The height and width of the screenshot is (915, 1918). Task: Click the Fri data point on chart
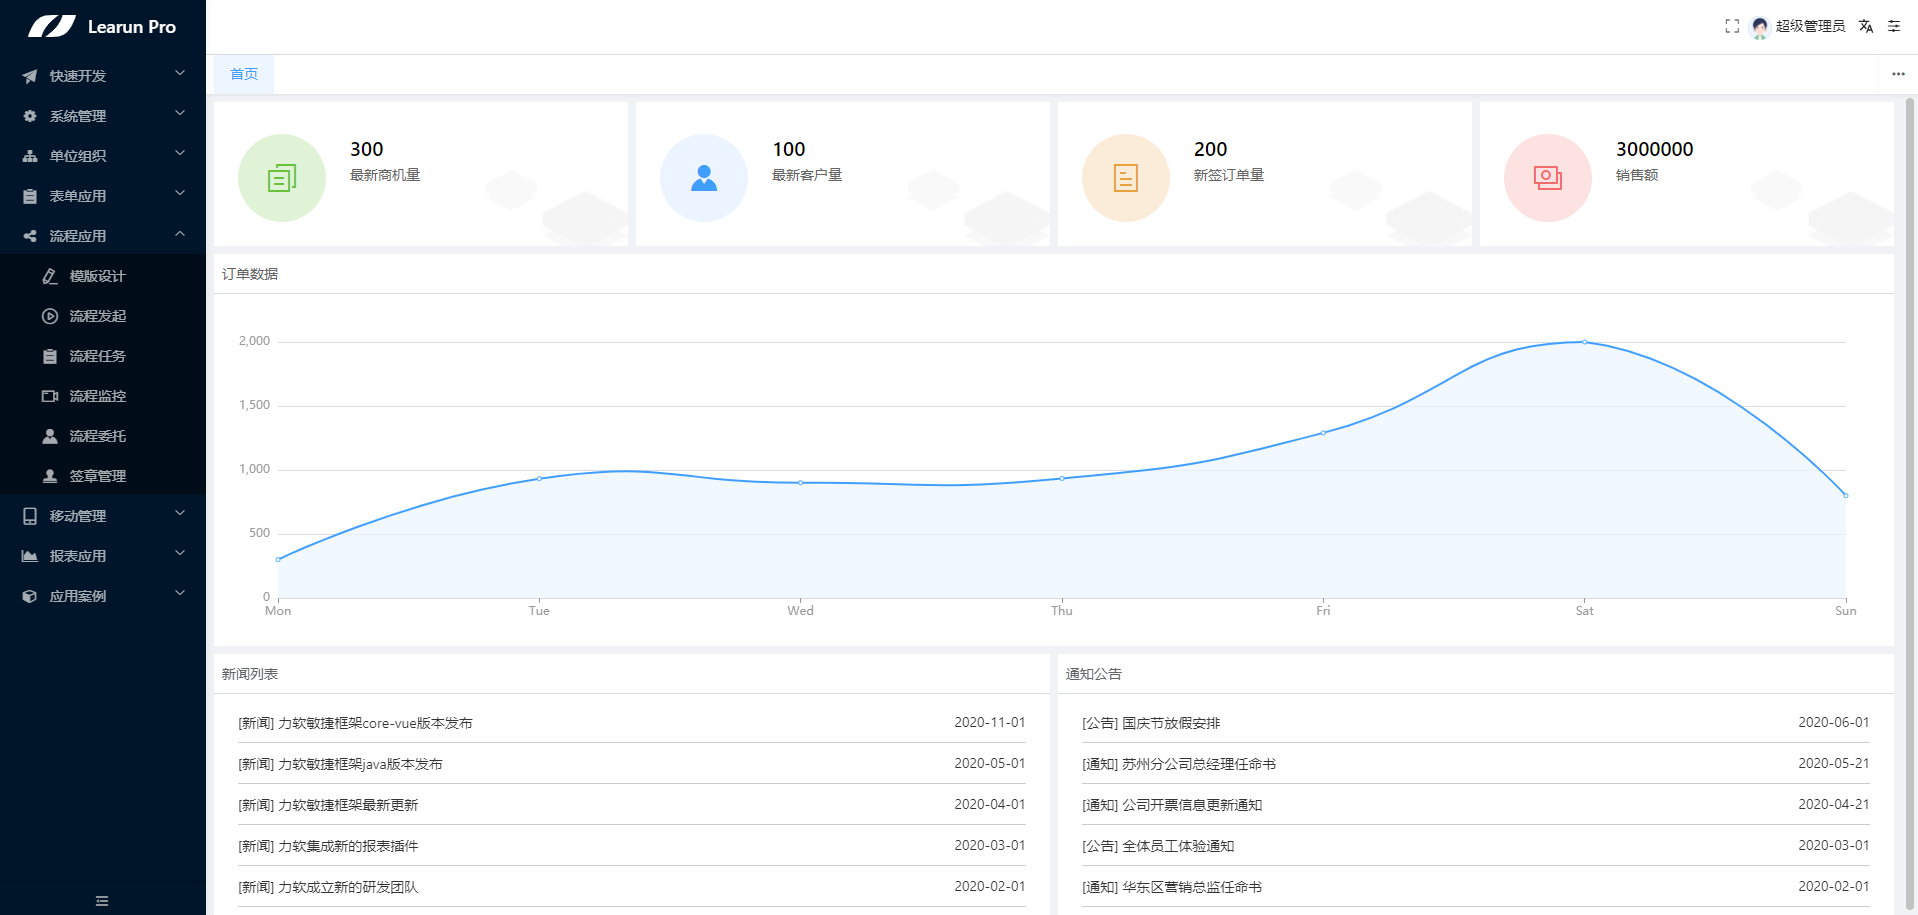(x=1323, y=433)
